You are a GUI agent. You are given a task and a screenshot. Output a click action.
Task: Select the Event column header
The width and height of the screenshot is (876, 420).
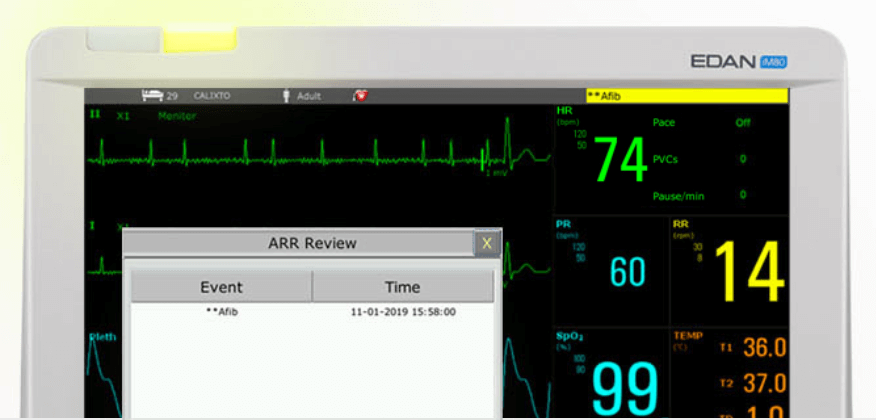(x=221, y=287)
